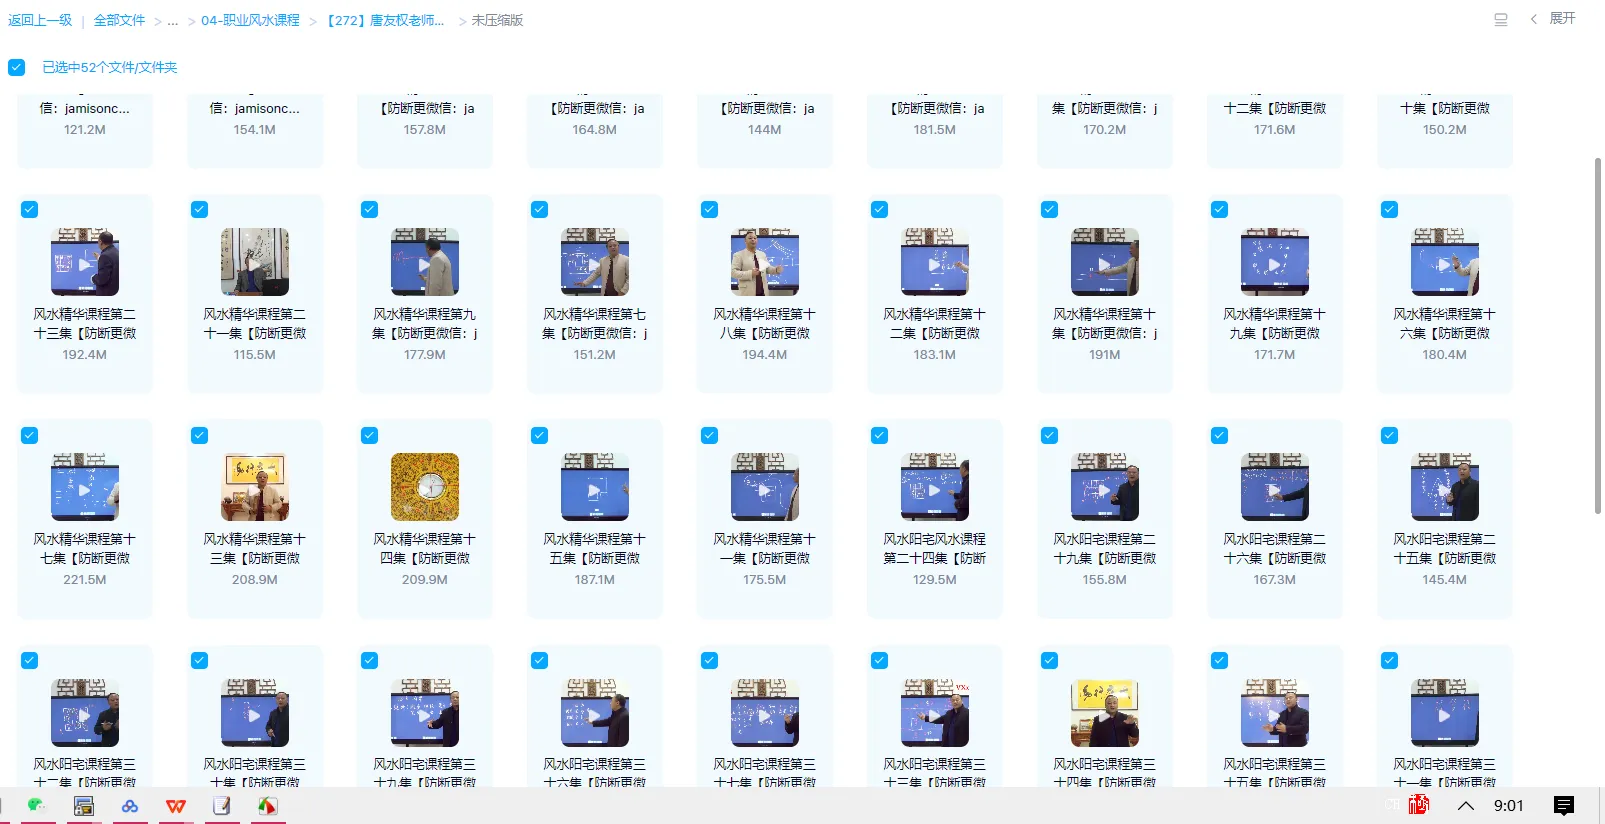This screenshot has height=824, width=1605.
Task: Open the screen-lock window icon in taskbar
Action: [x=84, y=806]
